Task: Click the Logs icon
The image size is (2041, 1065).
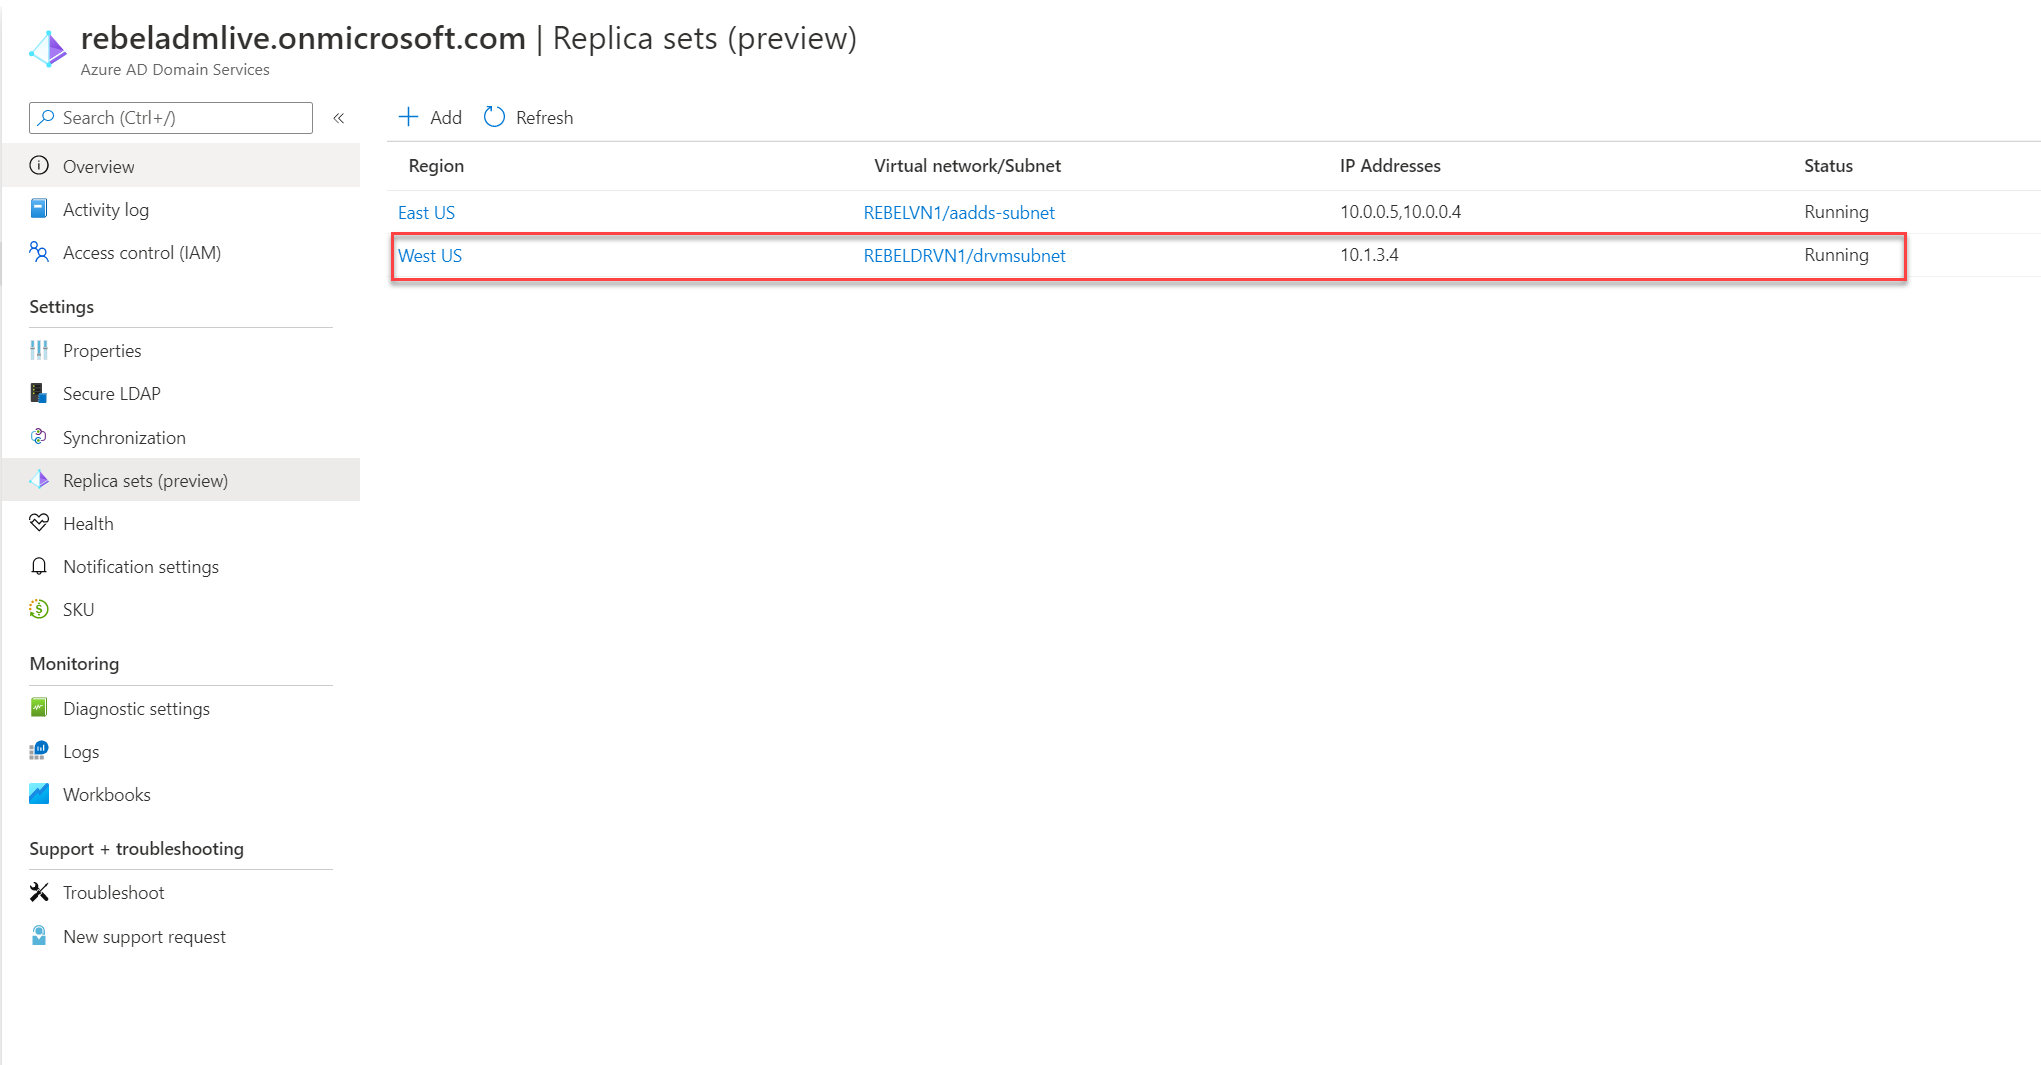Action: (x=39, y=751)
